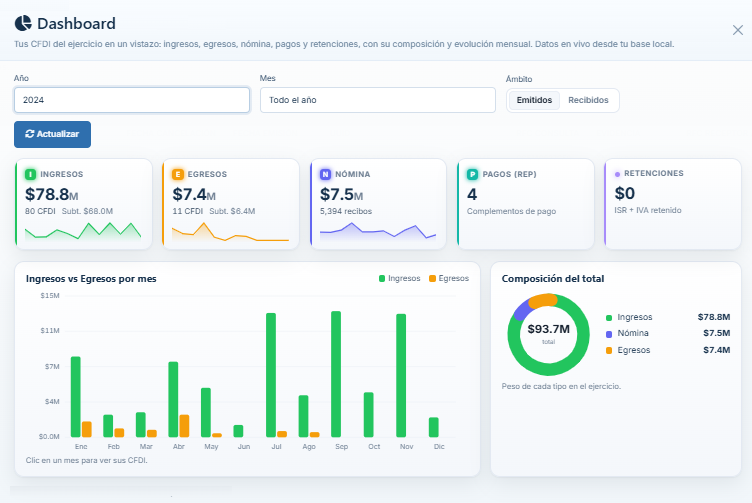Click the Actualizar button

pyautogui.click(x=52, y=134)
